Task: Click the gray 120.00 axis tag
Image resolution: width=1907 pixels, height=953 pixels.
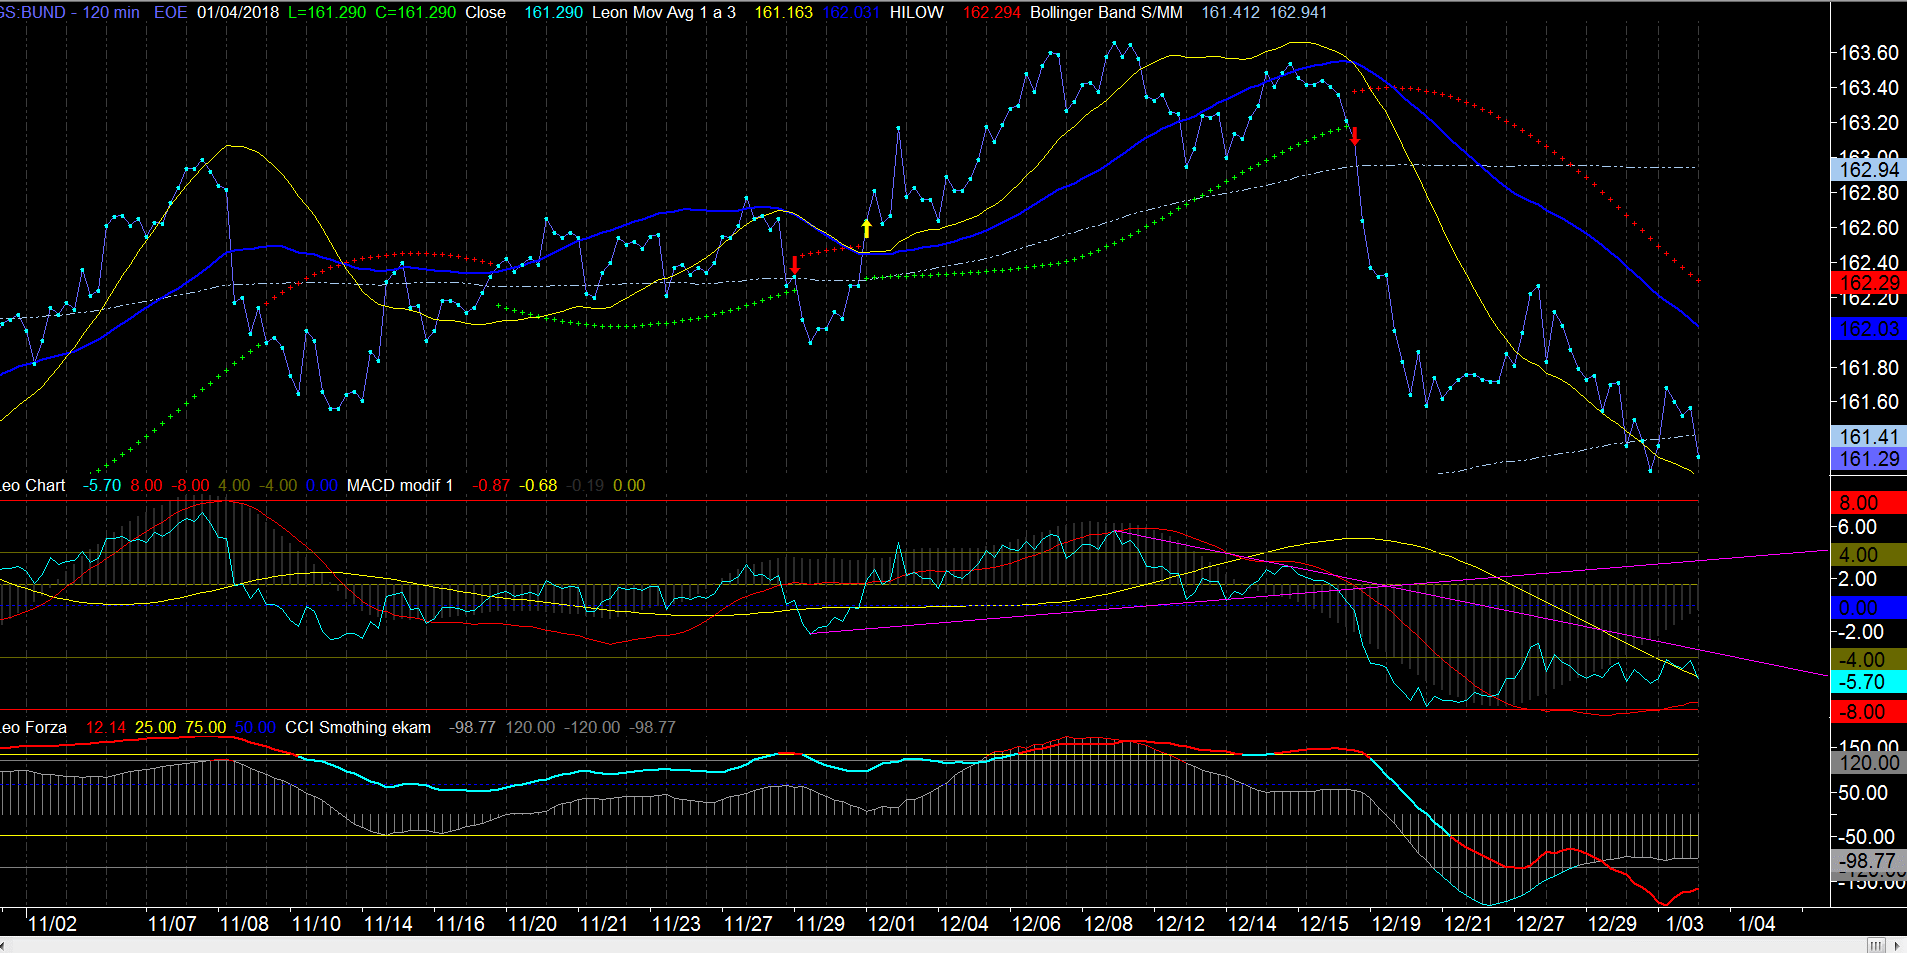Action: click(1869, 763)
